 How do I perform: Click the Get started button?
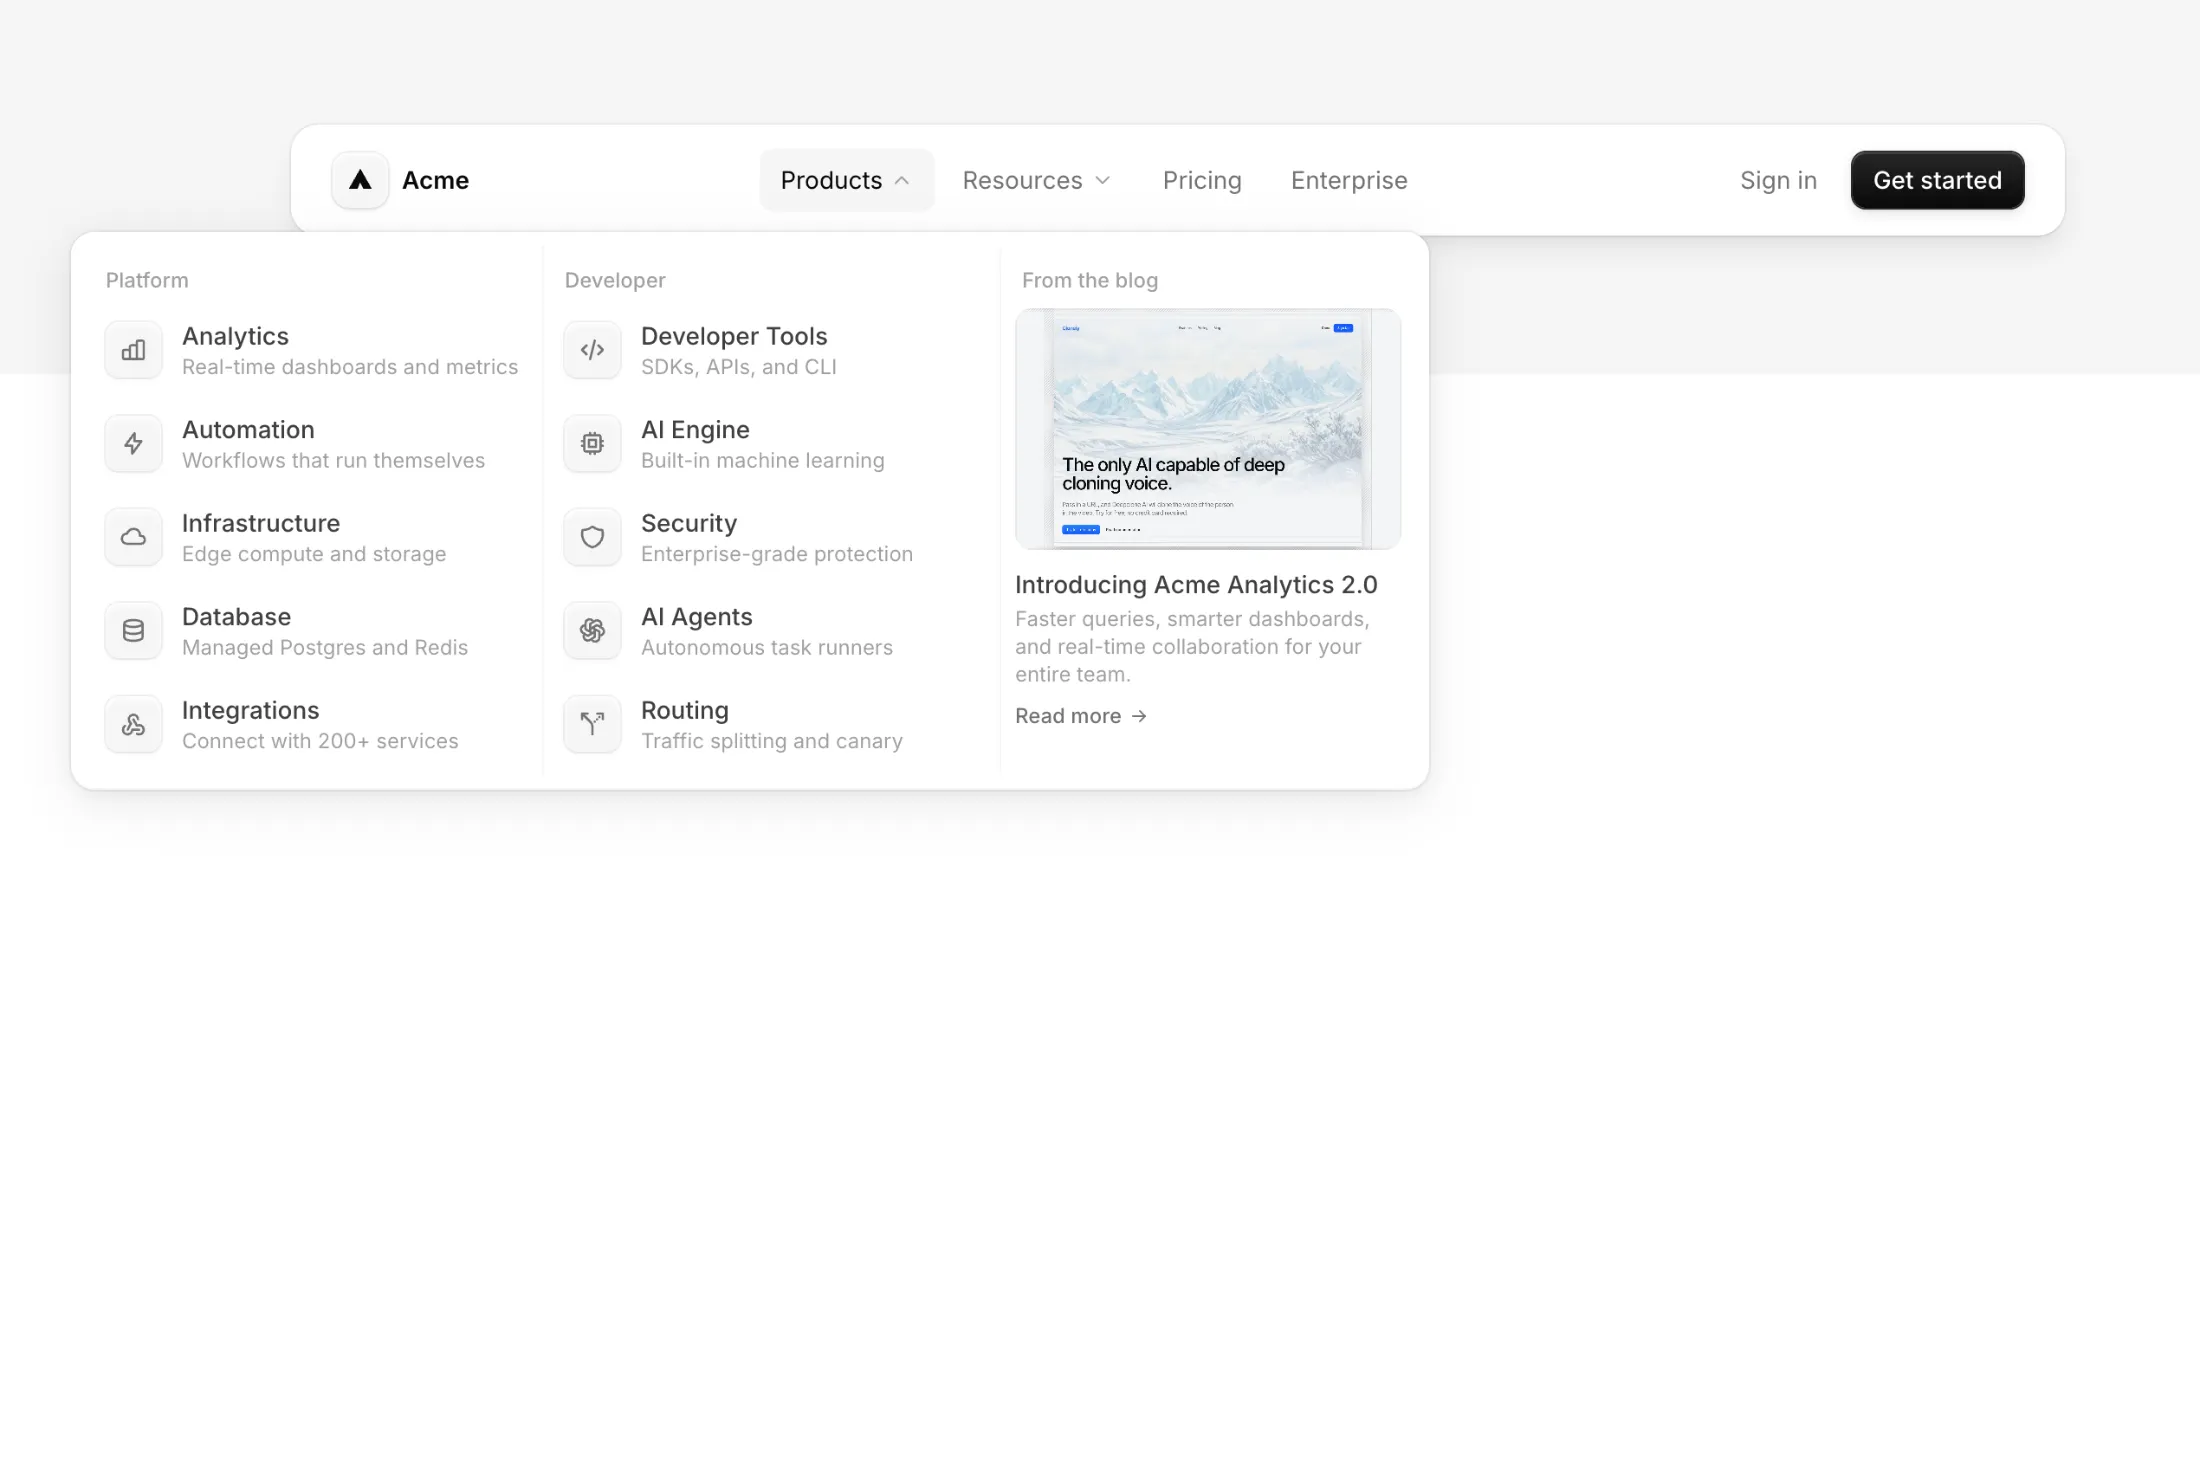1937,180
